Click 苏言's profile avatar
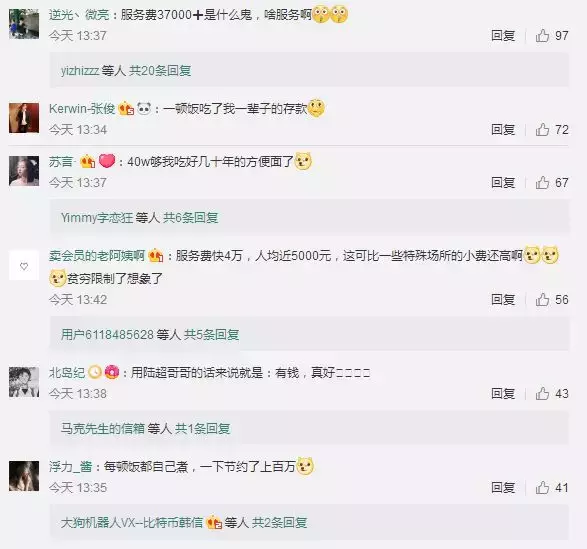Viewport: 587px width, 549px height. click(24, 171)
